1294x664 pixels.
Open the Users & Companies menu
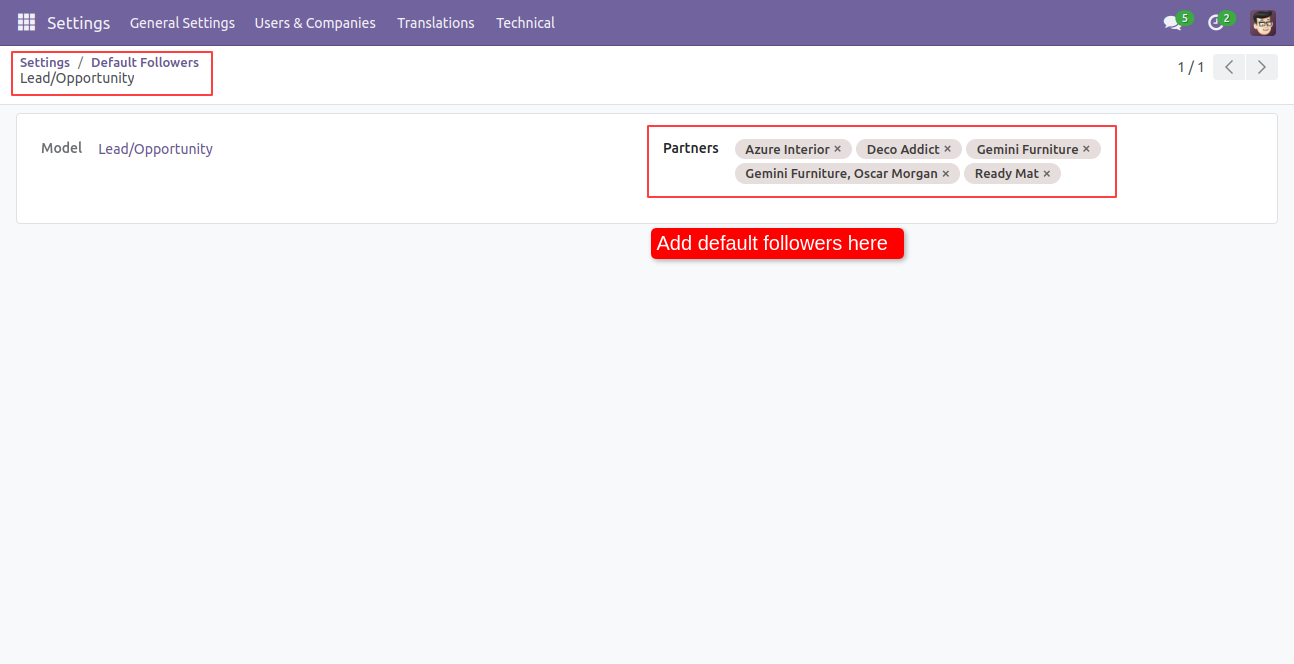(315, 22)
